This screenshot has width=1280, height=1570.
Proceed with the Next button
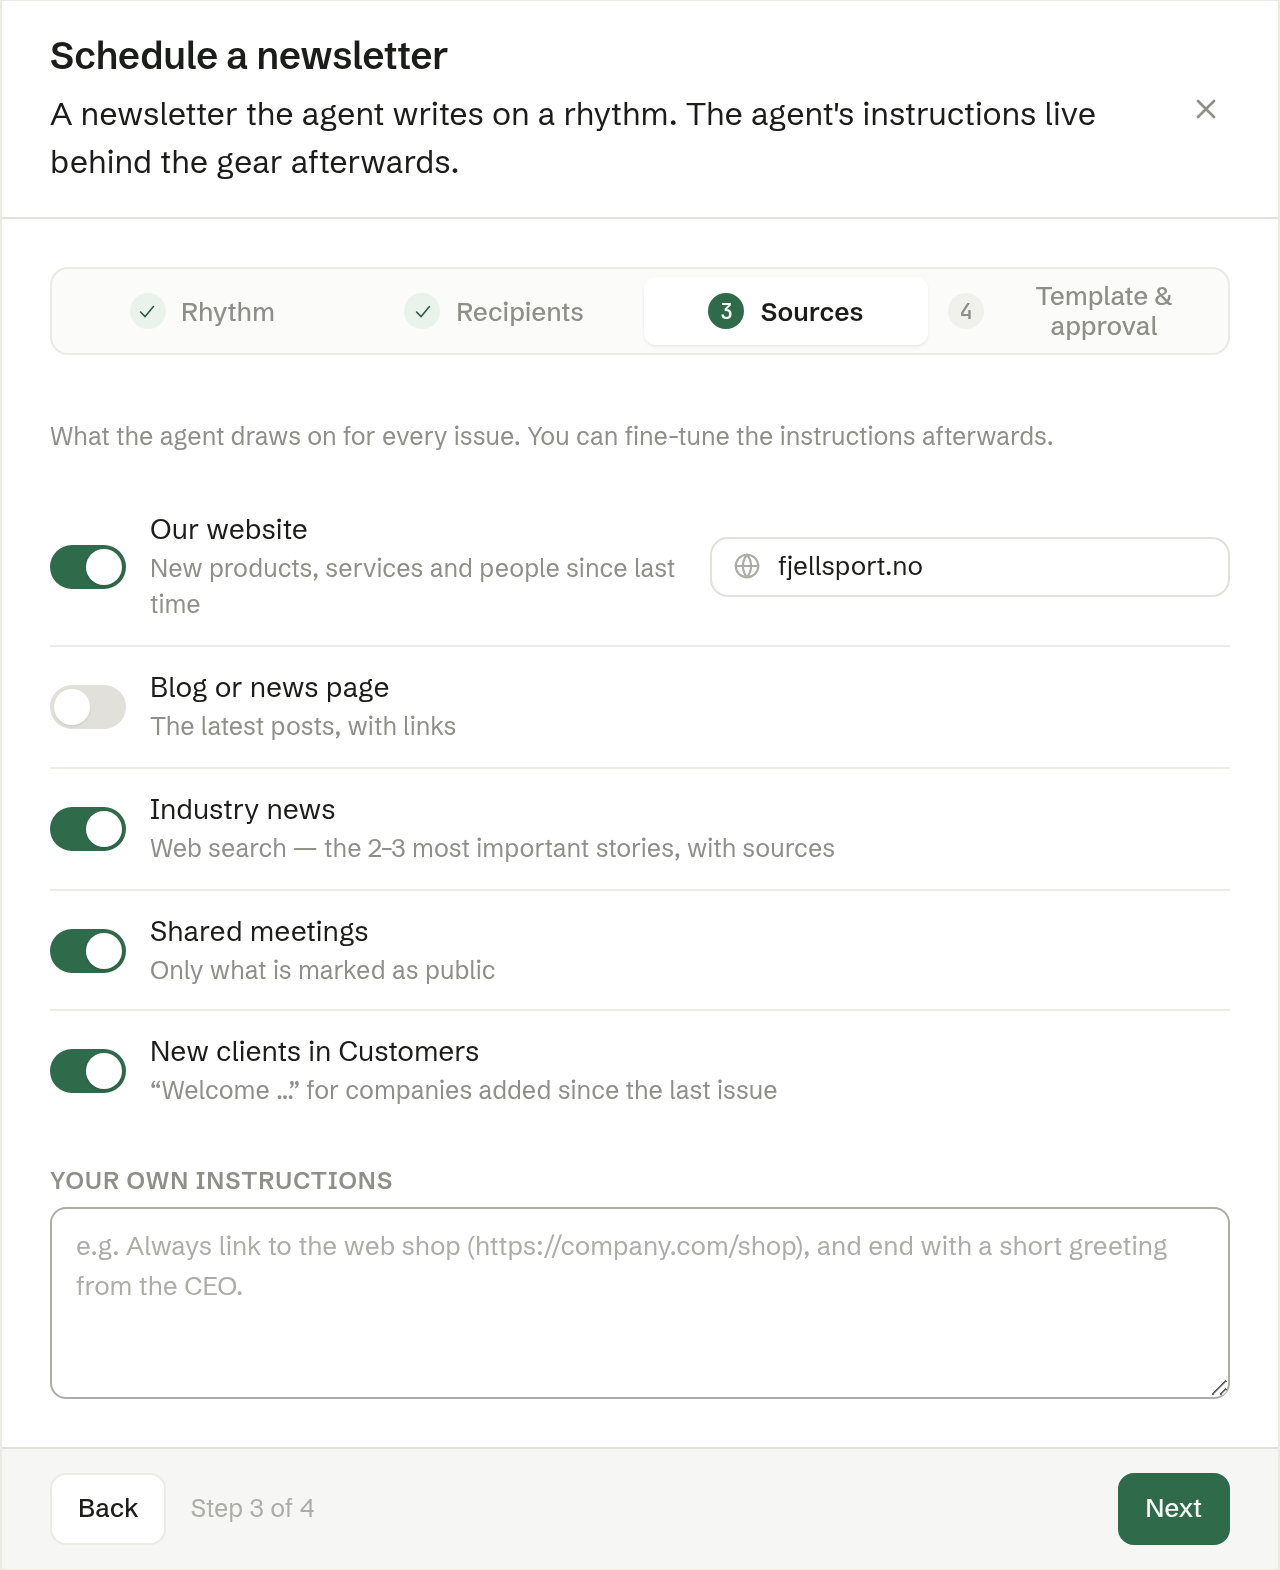1173,1508
